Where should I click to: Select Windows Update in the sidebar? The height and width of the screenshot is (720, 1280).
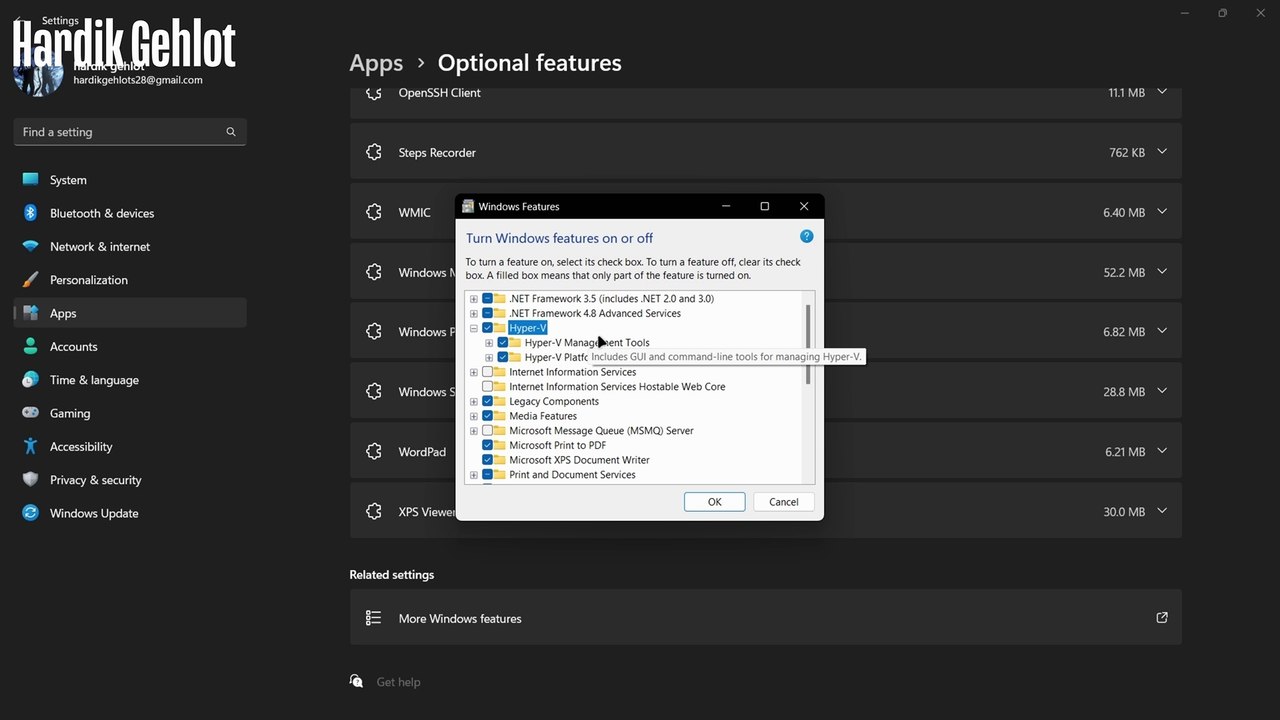(x=130, y=513)
